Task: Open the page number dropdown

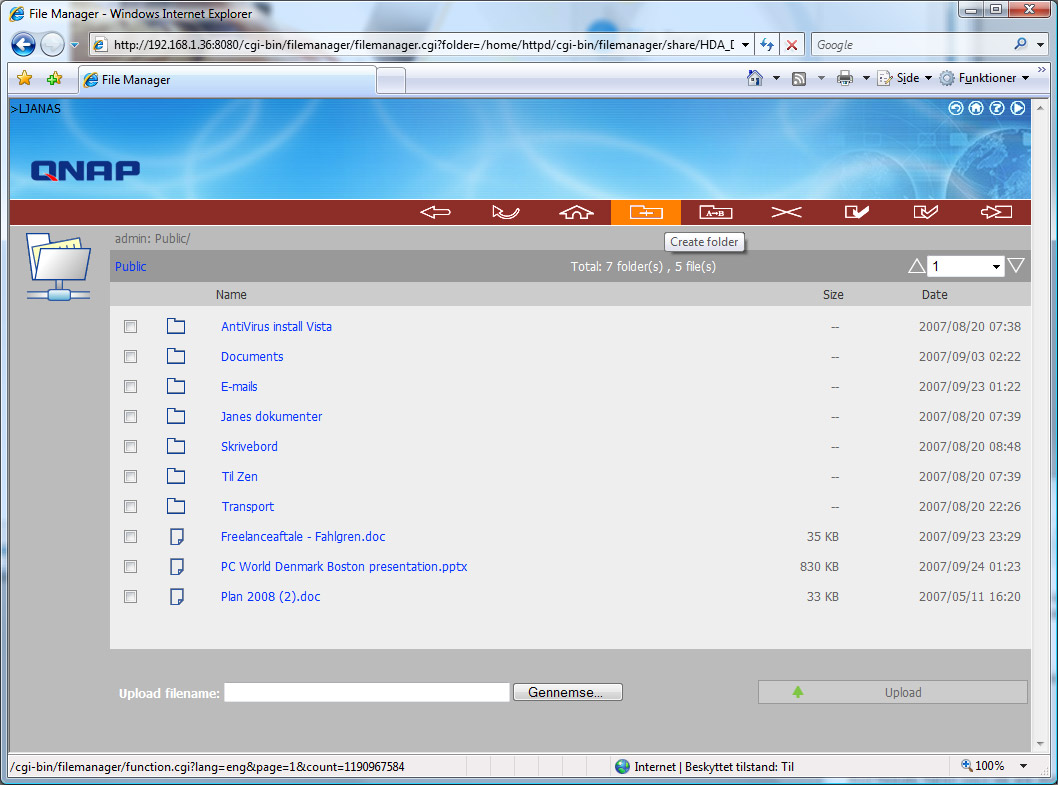Action: click(x=965, y=267)
